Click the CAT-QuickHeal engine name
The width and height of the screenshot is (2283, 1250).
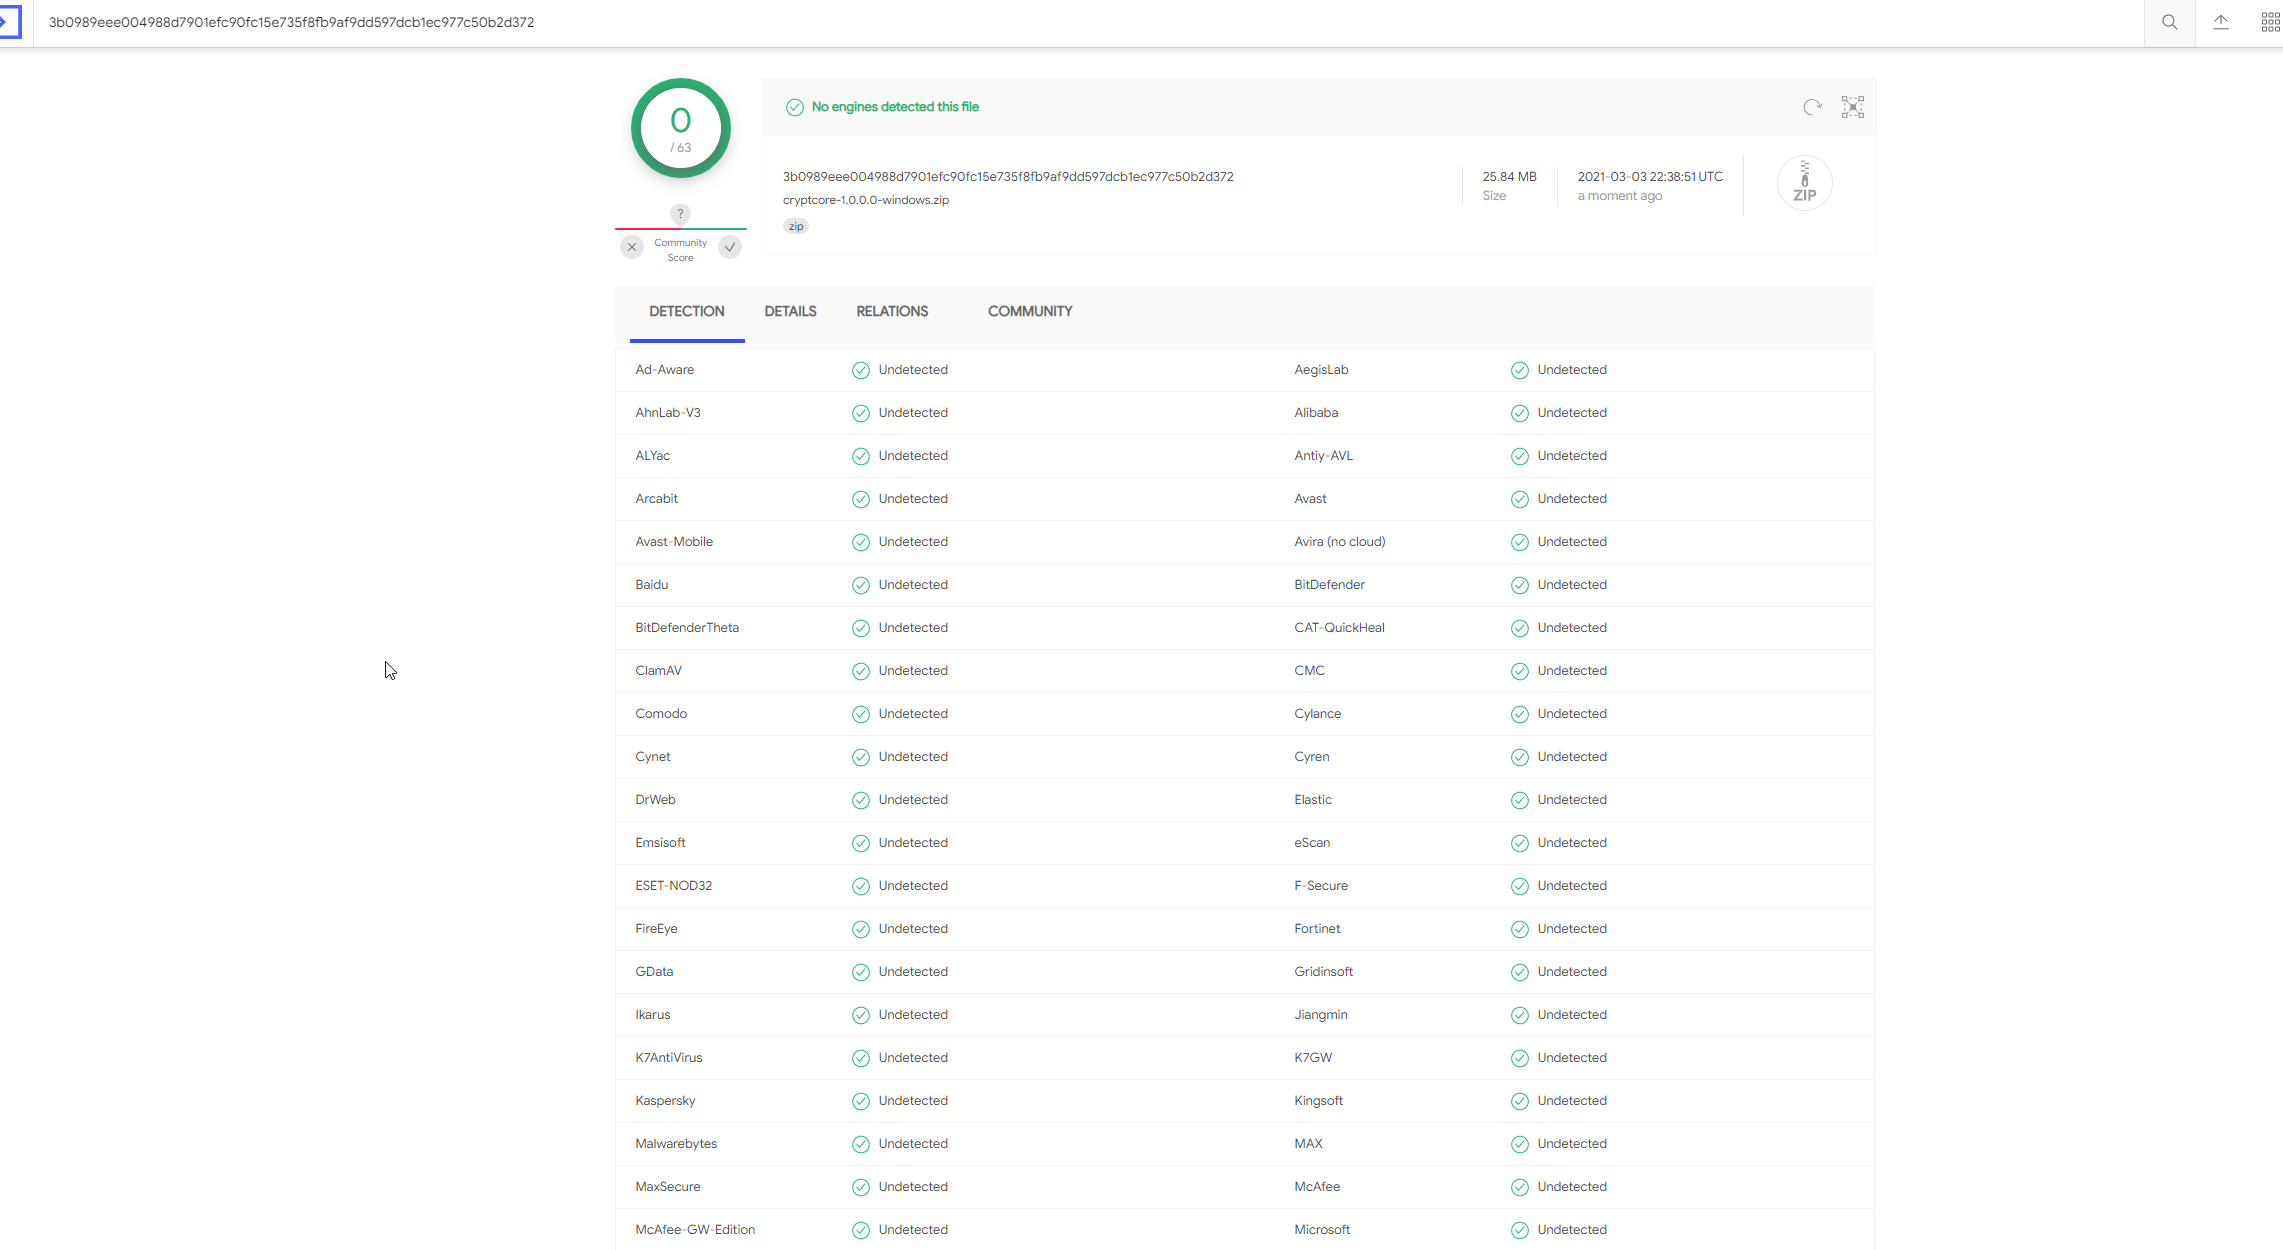click(1339, 628)
